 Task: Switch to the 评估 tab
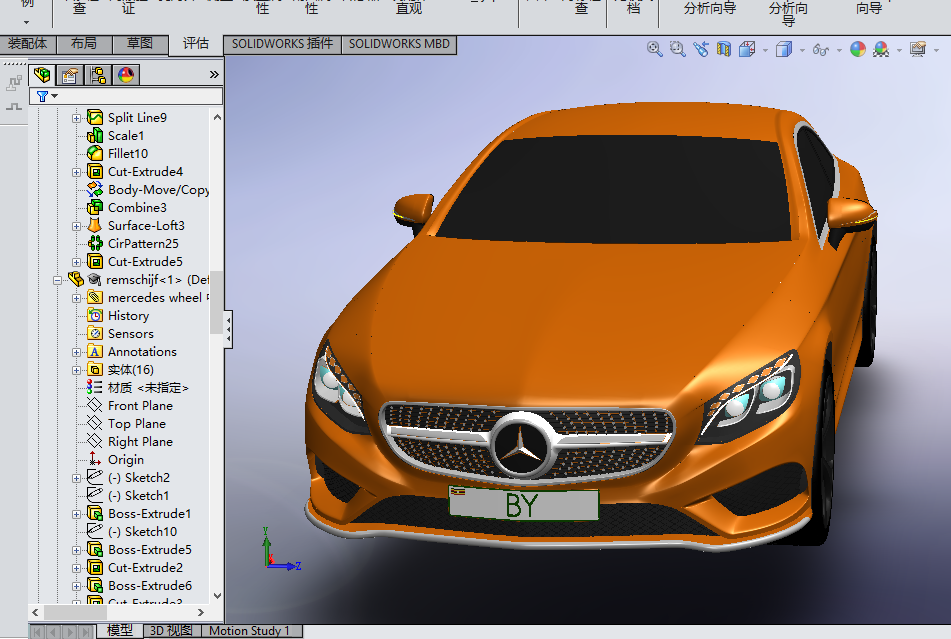[x=195, y=44]
